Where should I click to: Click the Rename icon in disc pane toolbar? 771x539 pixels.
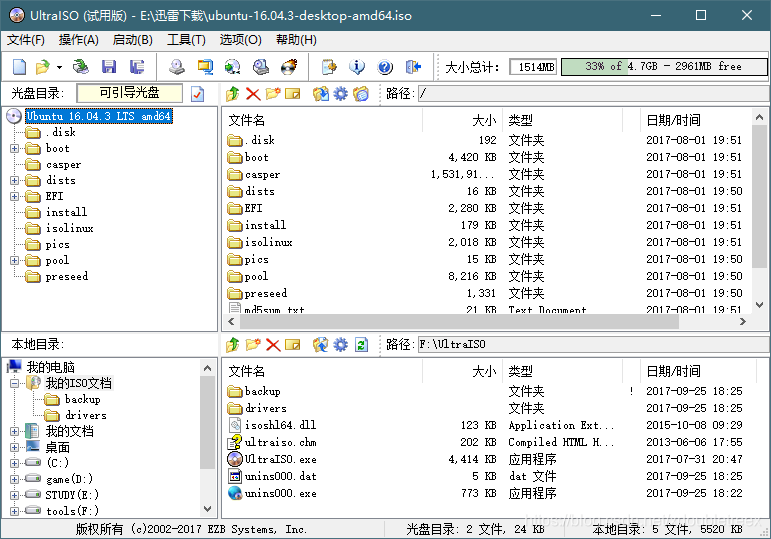[293, 93]
